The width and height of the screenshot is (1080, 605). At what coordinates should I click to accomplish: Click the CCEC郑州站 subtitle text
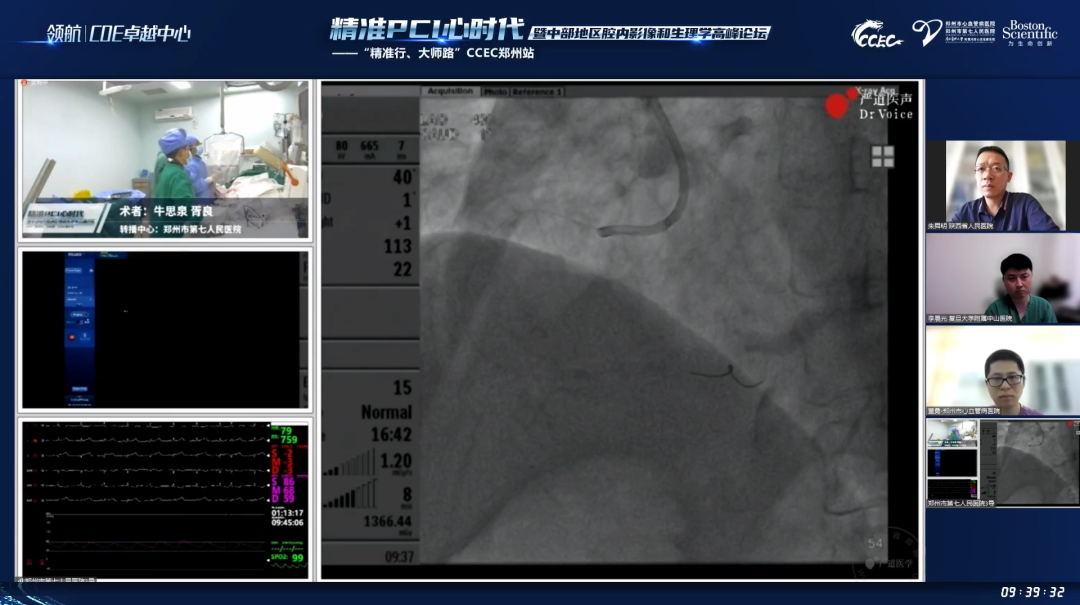click(x=500, y=53)
